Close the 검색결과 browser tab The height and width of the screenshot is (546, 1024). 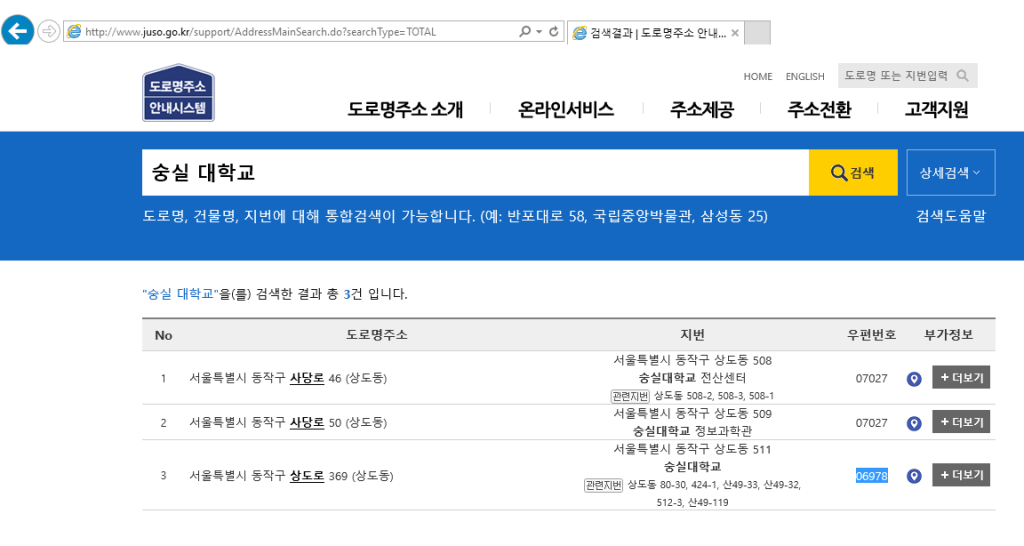tap(735, 33)
